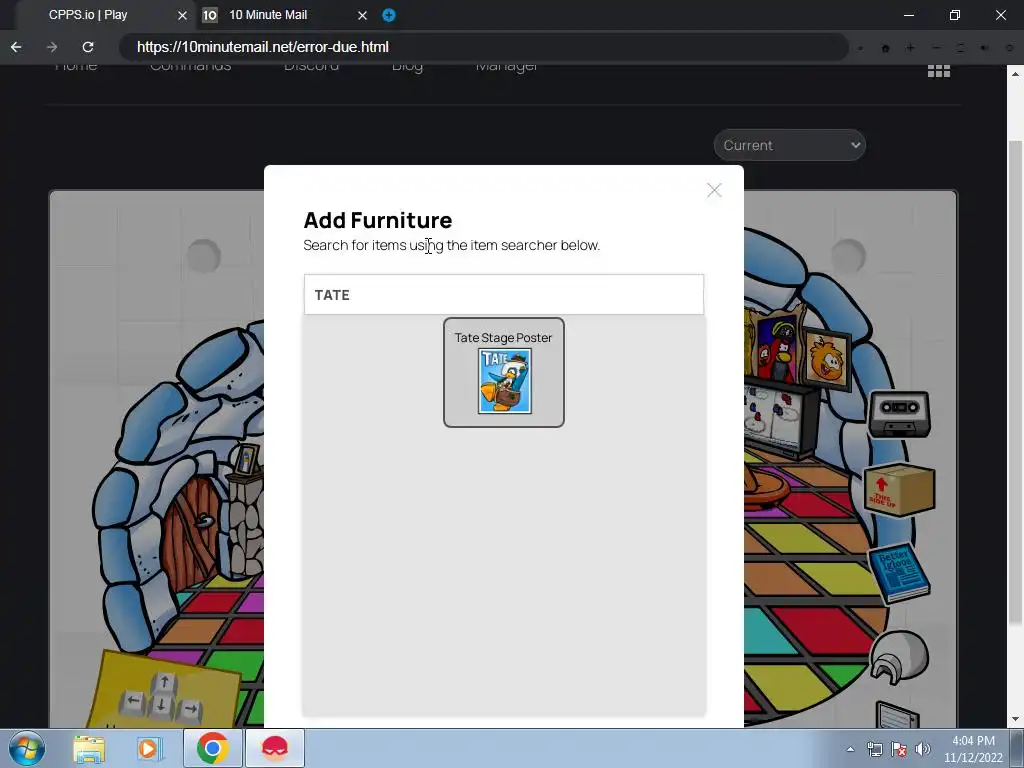Click the Add Furniture heading text

click(x=377, y=221)
